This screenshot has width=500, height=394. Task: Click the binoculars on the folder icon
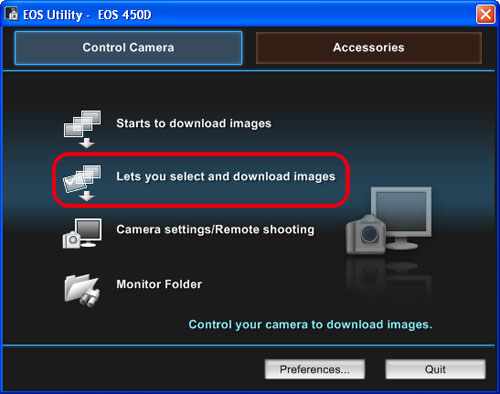90,298
